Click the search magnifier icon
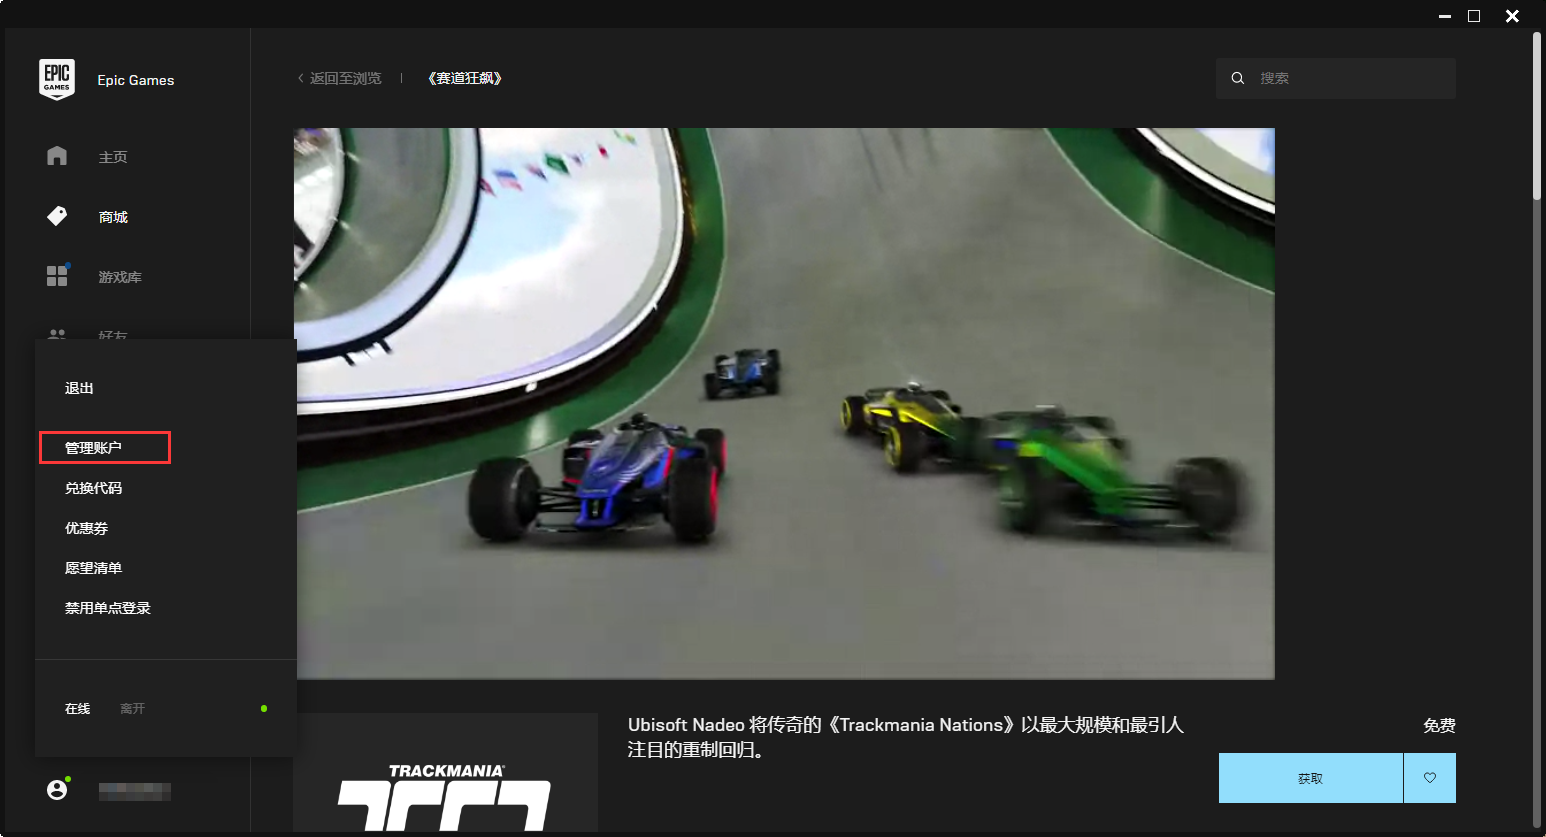 coord(1237,78)
